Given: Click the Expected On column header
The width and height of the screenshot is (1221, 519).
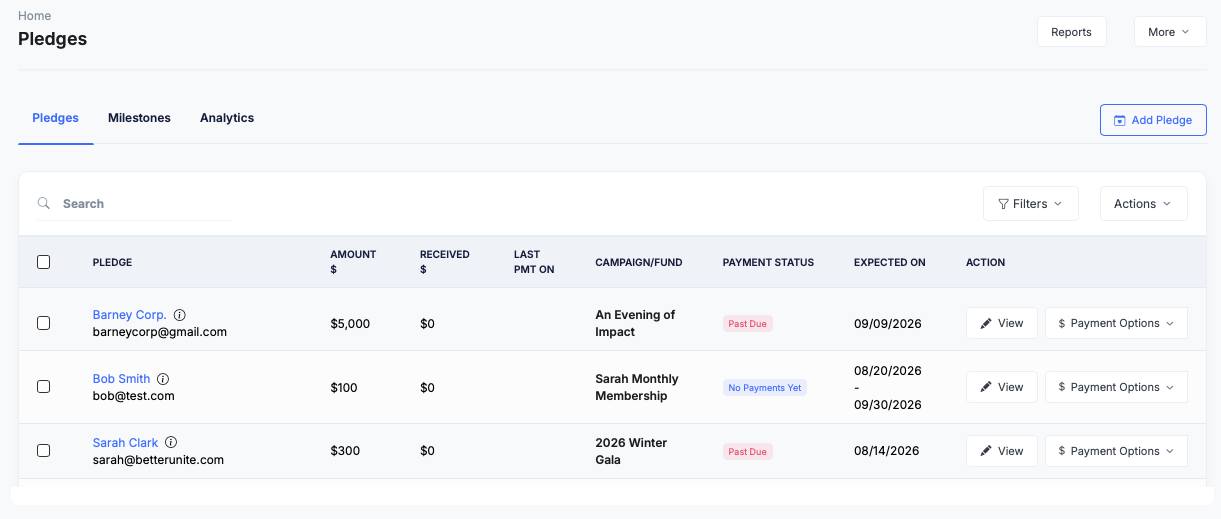Looking at the screenshot, I should pos(890,263).
